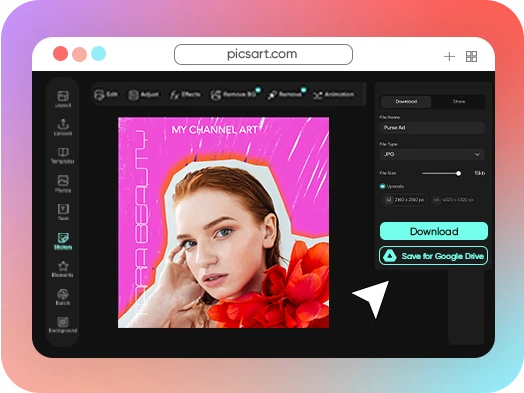Select the Text tool in sidebar
Image resolution: width=524 pixels, height=393 pixels.
pyautogui.click(x=63, y=212)
